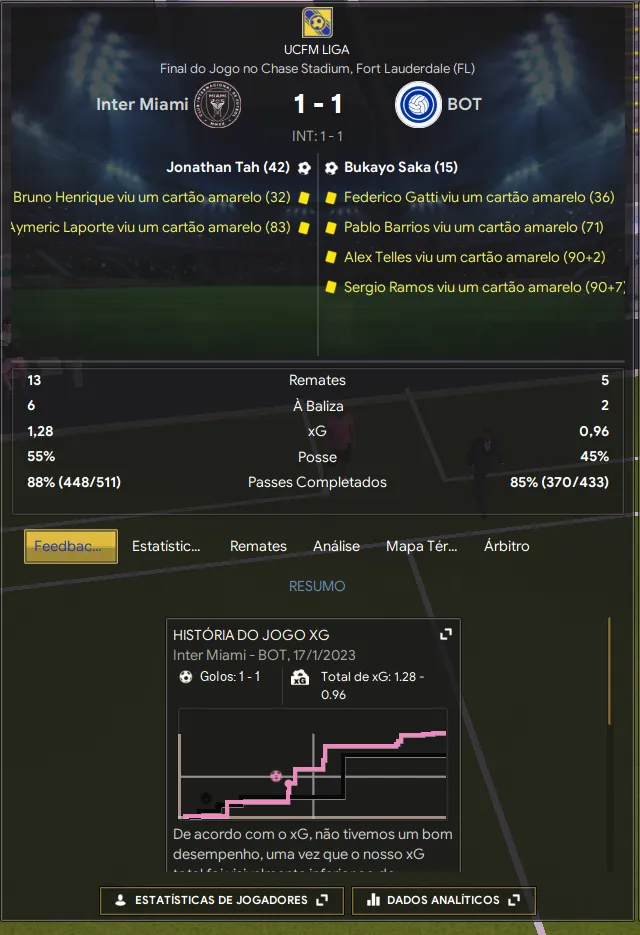The image size is (640, 935).
Task: Click Aymeric Laporte's yellow card icon
Action: click(x=303, y=228)
